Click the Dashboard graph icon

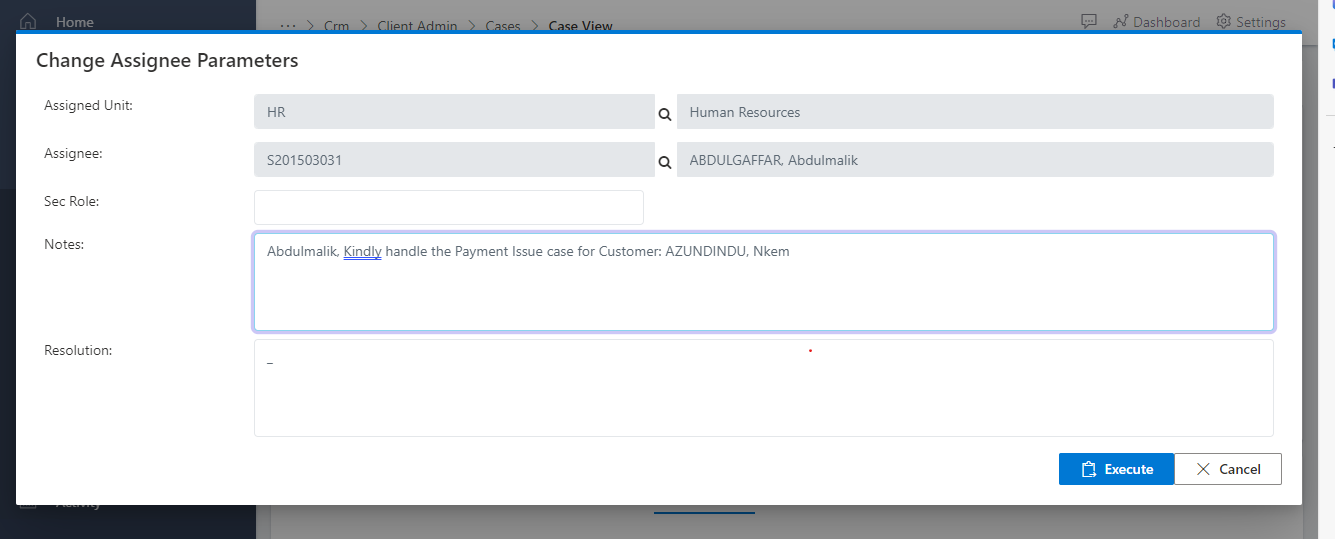pos(1120,21)
